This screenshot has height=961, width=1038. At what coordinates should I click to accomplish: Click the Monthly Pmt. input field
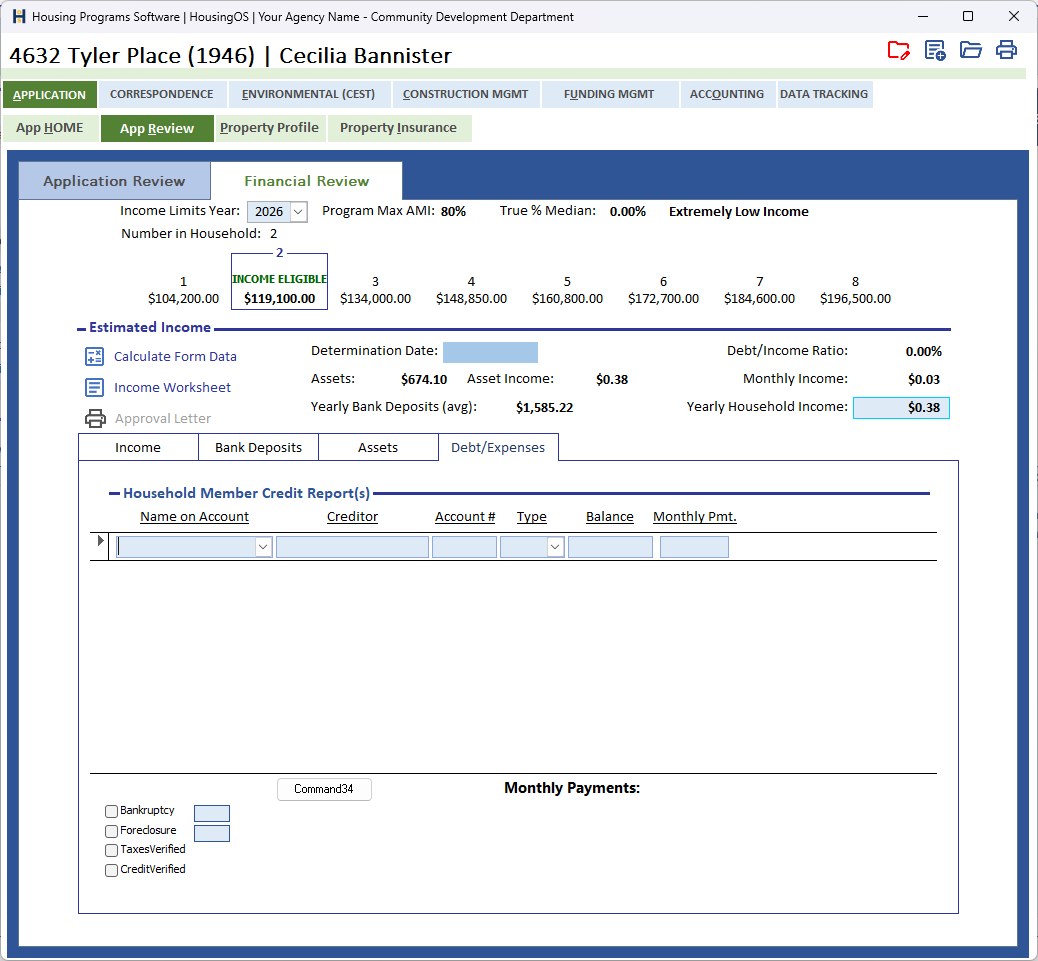(x=694, y=547)
